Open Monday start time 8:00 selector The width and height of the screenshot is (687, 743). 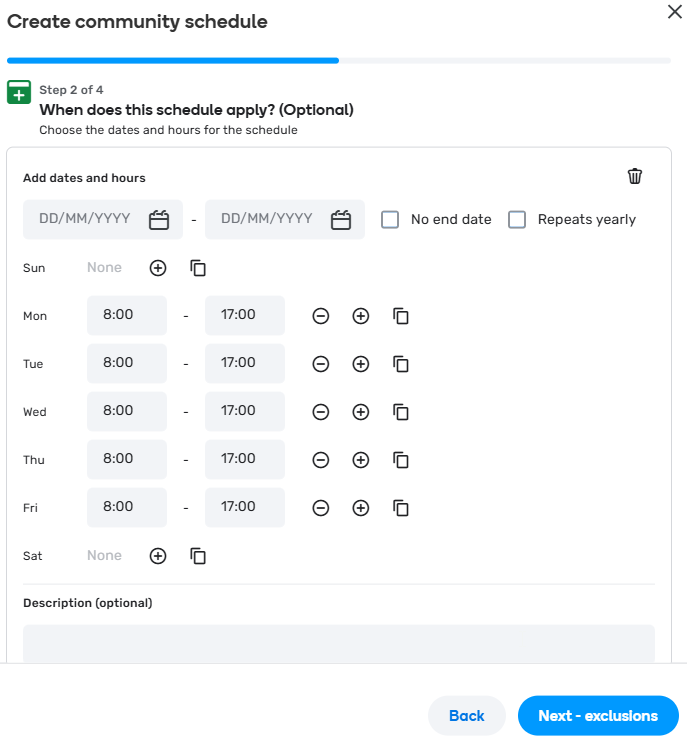click(x=127, y=316)
